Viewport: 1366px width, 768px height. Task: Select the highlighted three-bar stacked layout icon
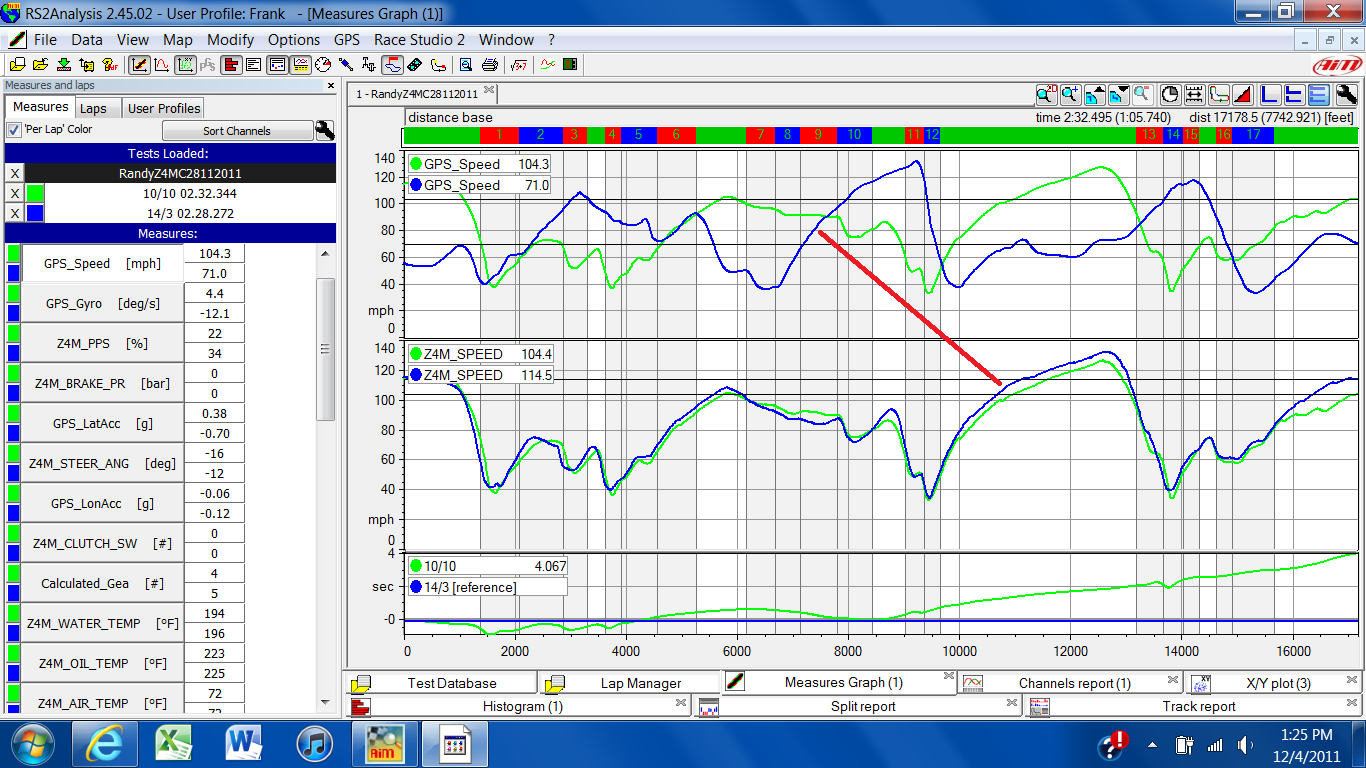click(x=1319, y=95)
